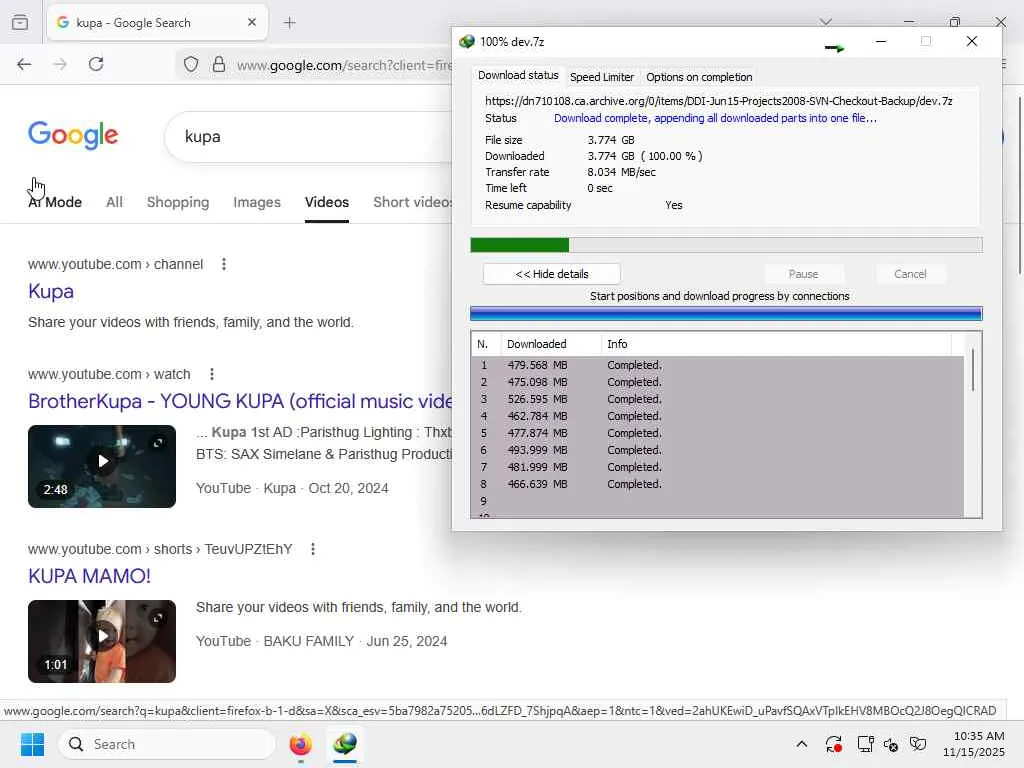Open the list all tabs chevron
The width and height of the screenshot is (1024, 768).
click(826, 22)
